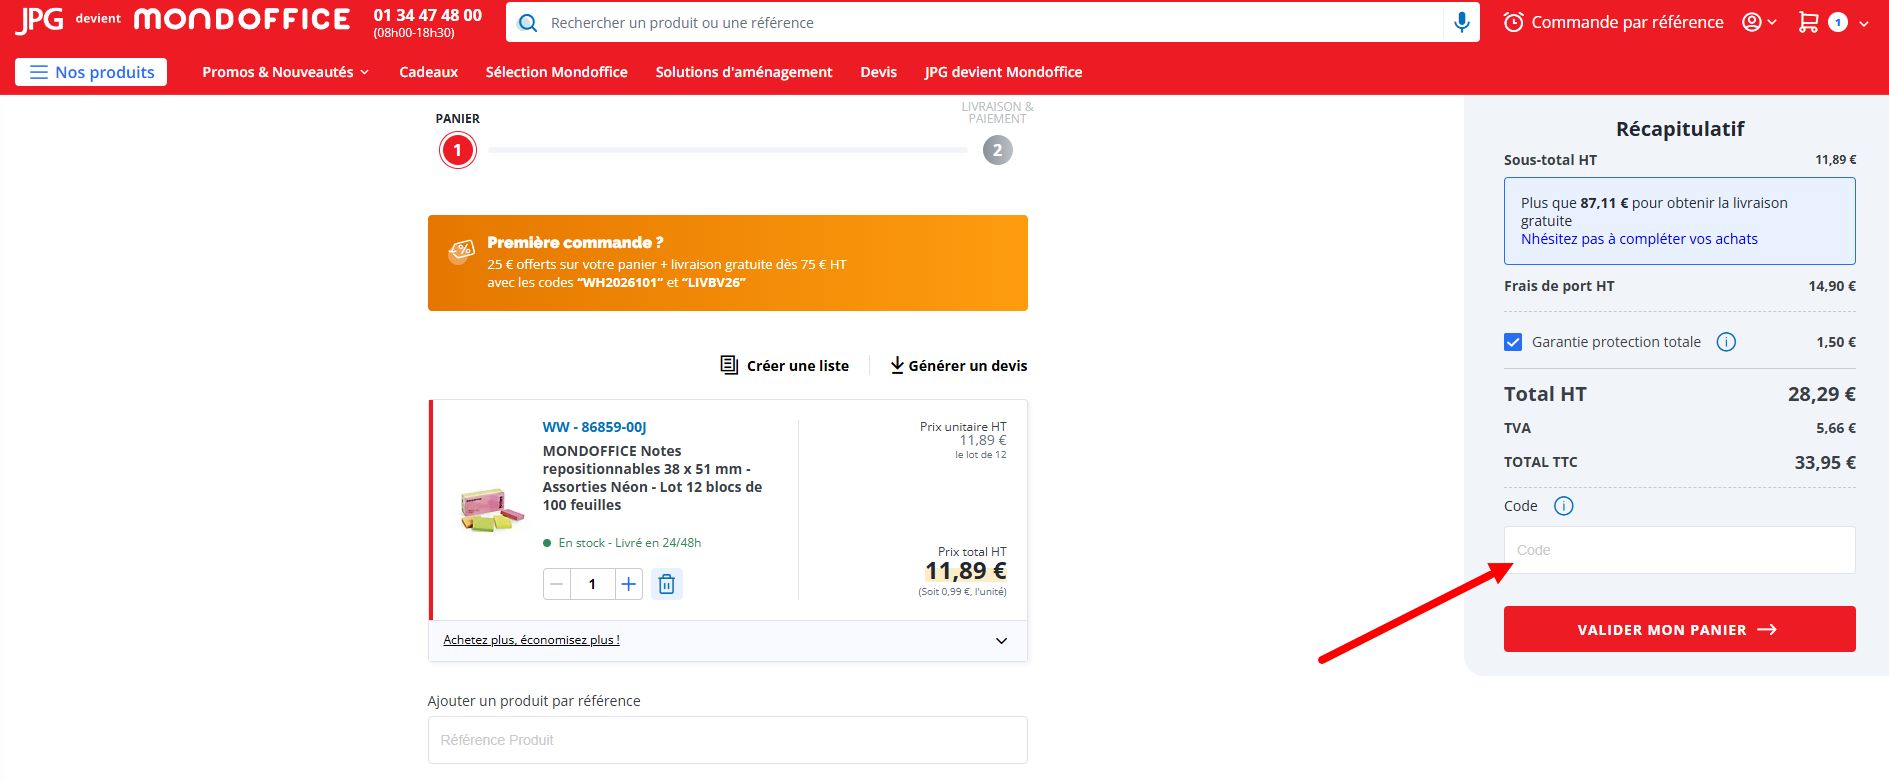
Task: Click the Première commande promo banner
Action: point(728,263)
